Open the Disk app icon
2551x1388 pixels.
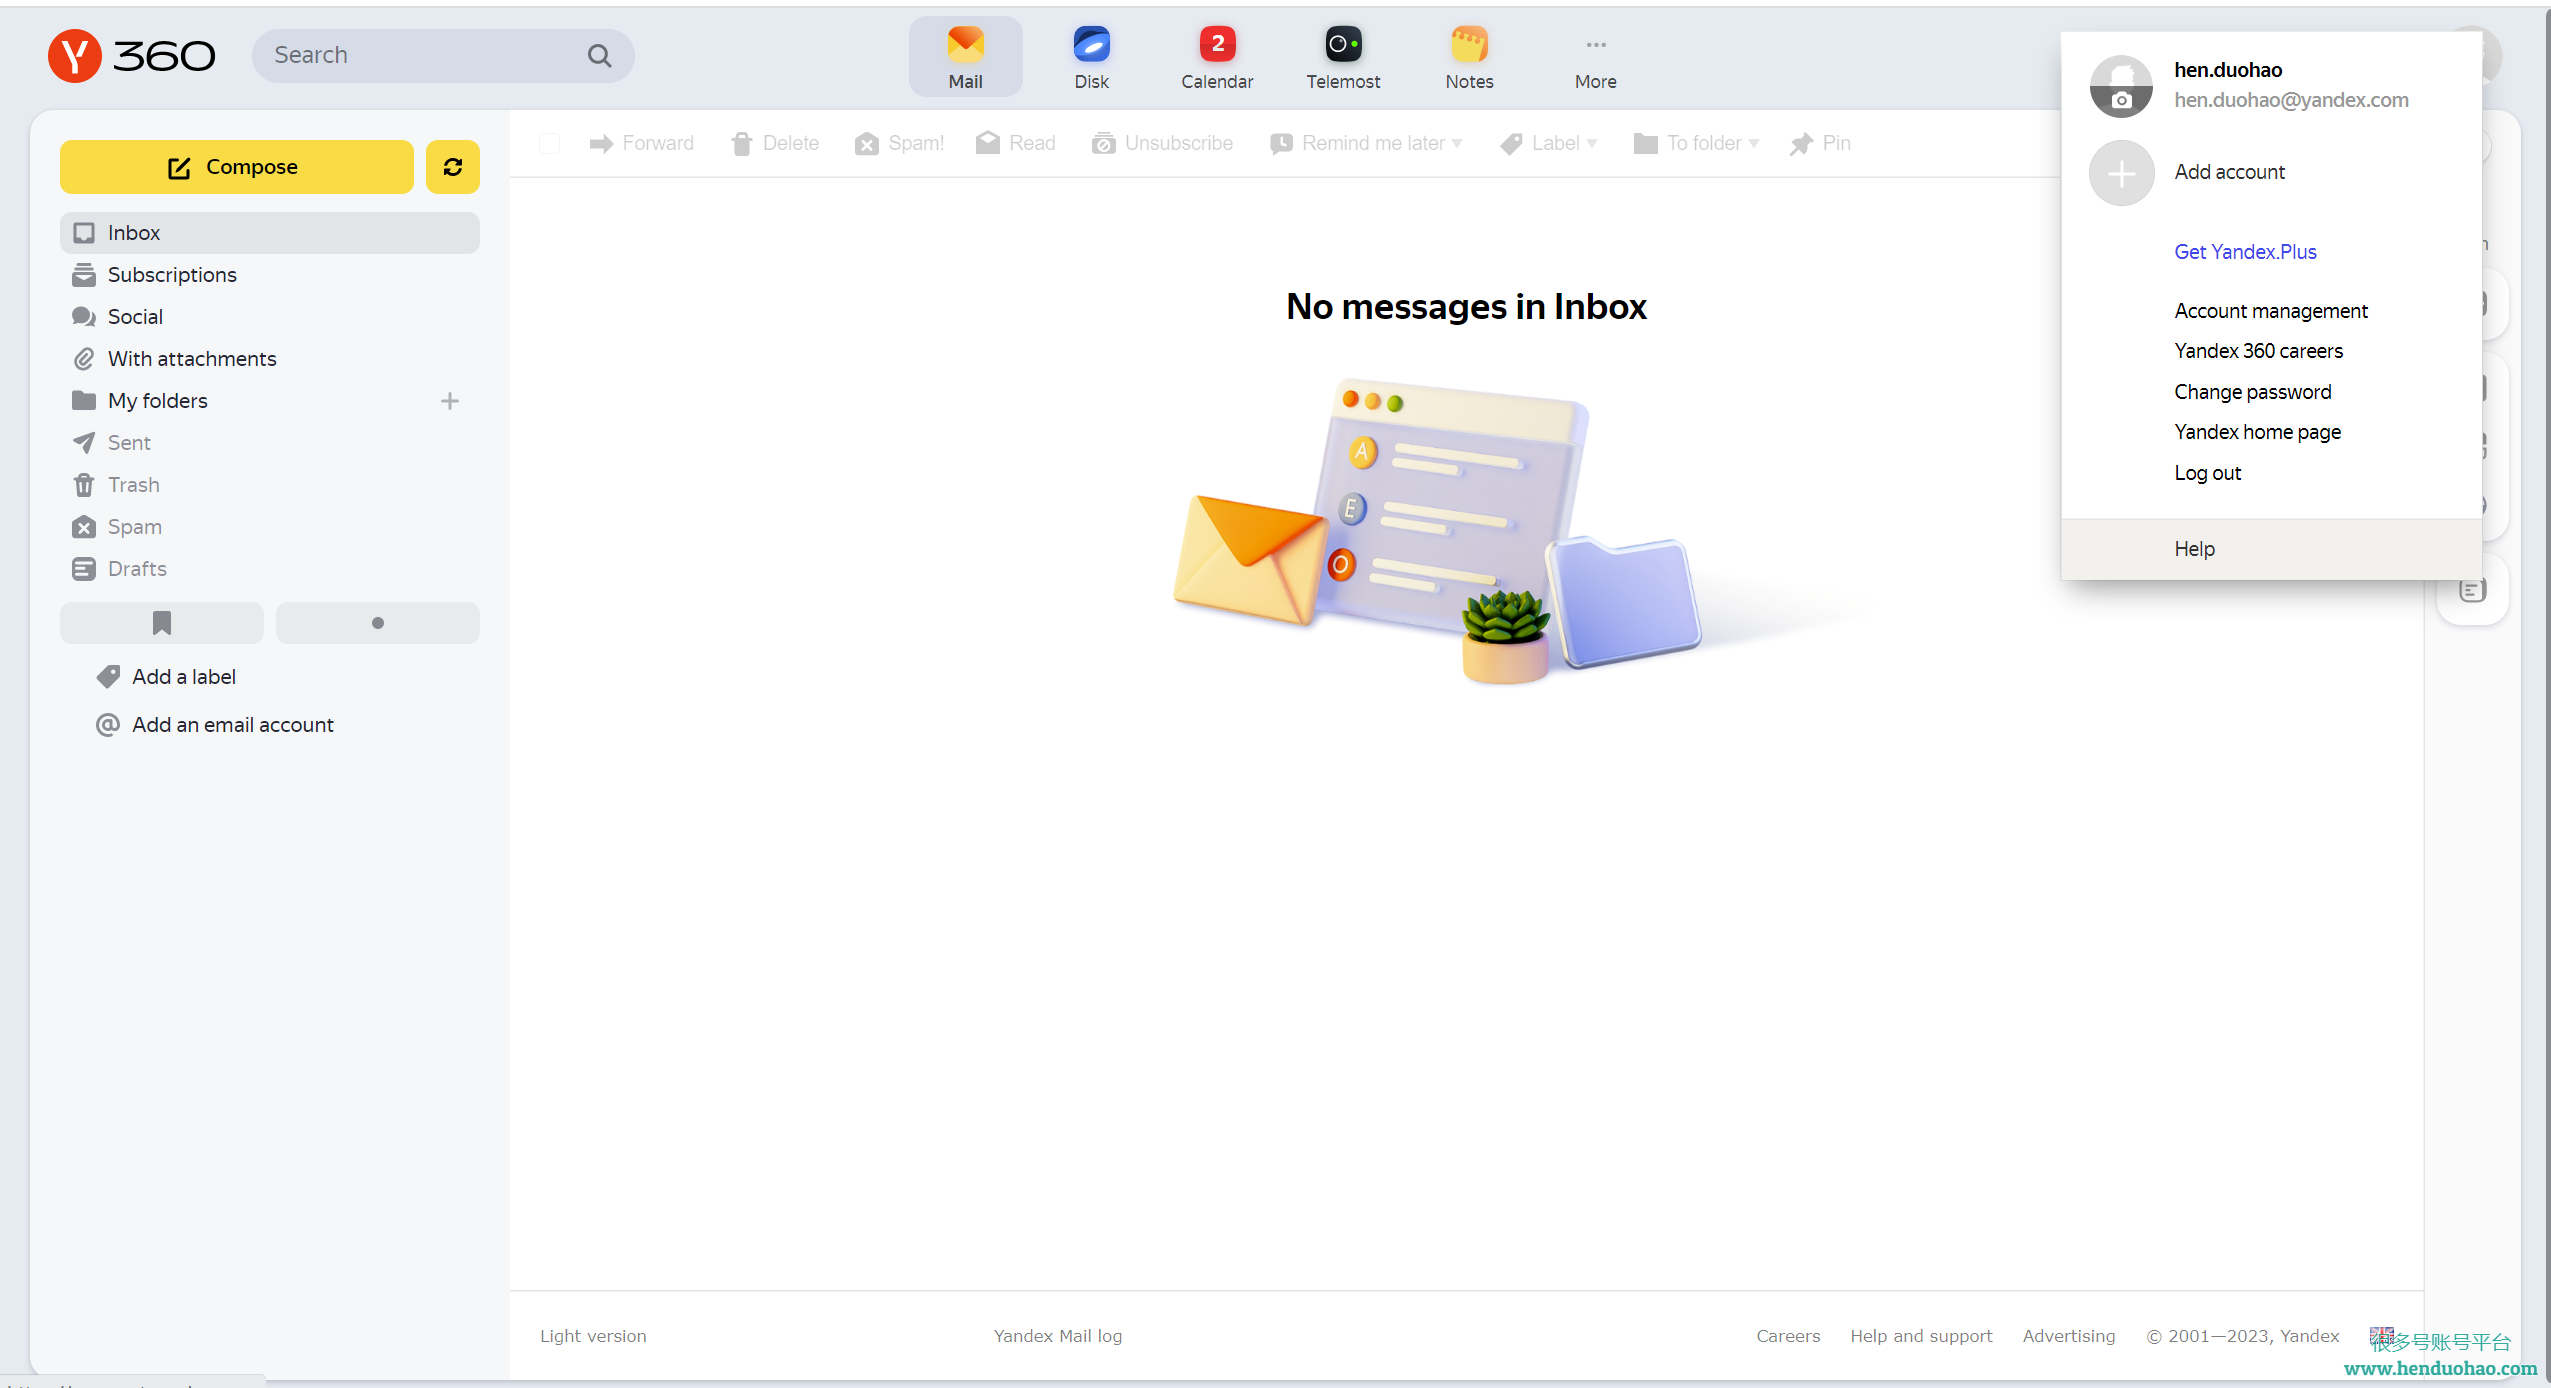[x=1091, y=57]
